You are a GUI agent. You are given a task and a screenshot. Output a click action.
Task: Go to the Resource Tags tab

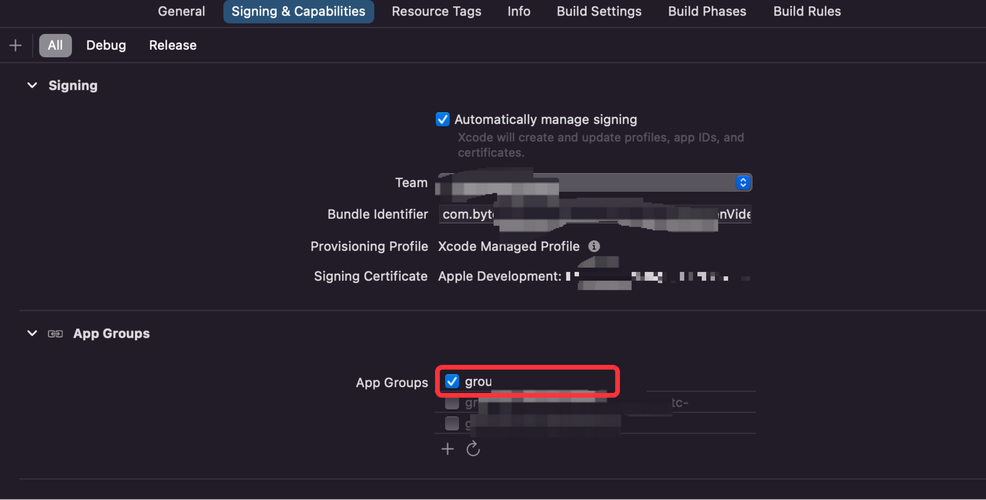tap(436, 11)
